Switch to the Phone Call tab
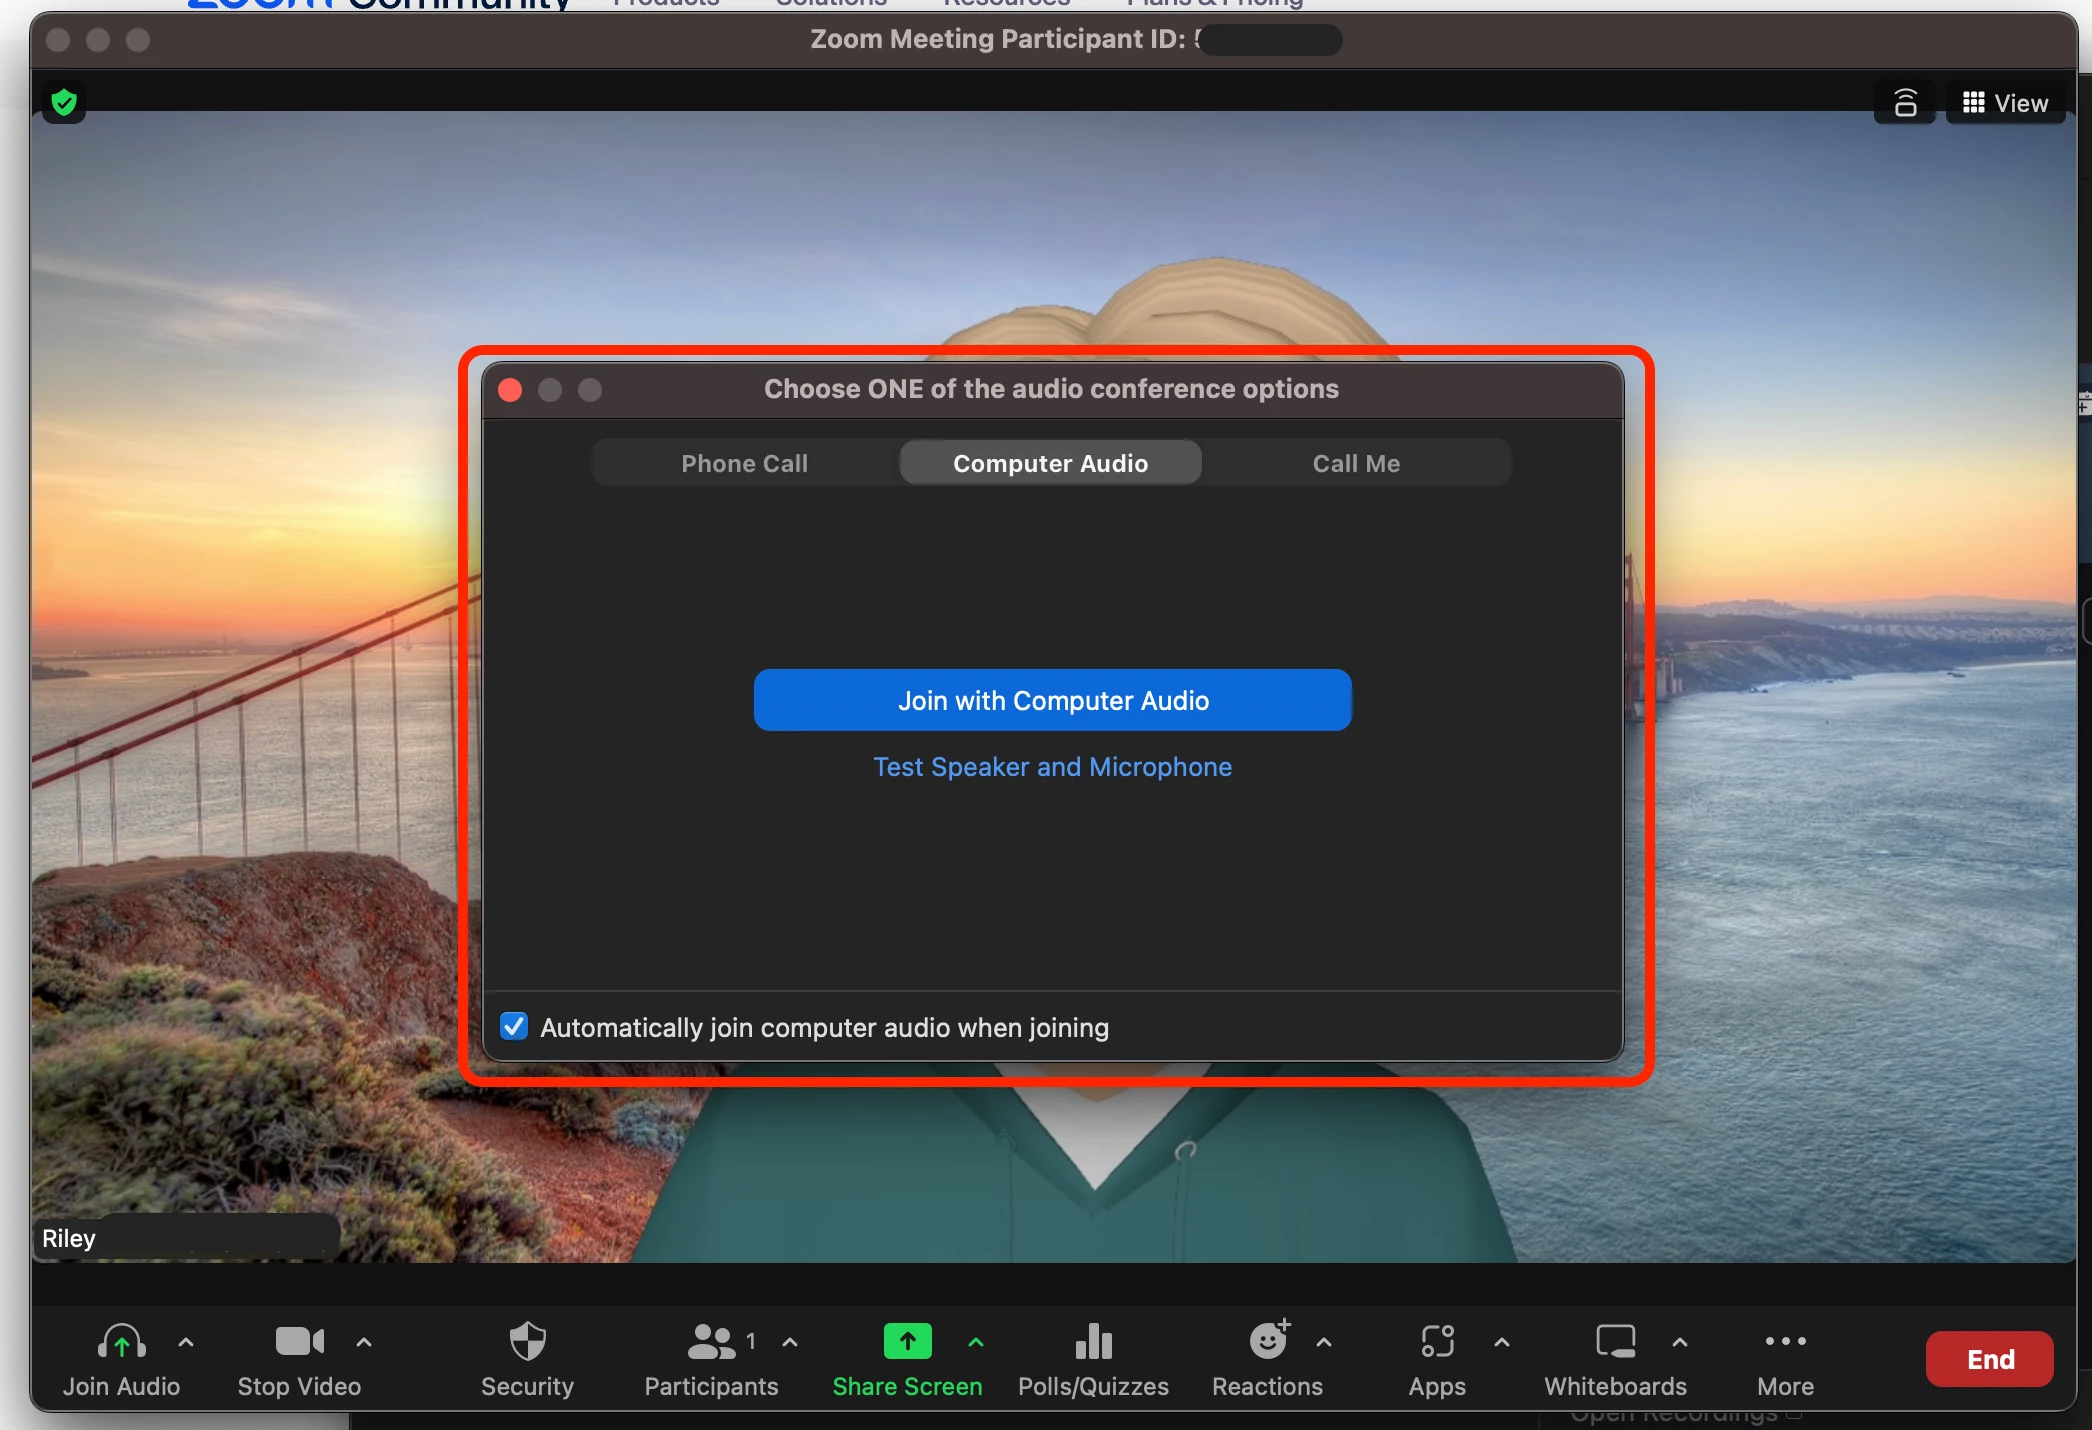The height and width of the screenshot is (1430, 2092). click(x=744, y=463)
